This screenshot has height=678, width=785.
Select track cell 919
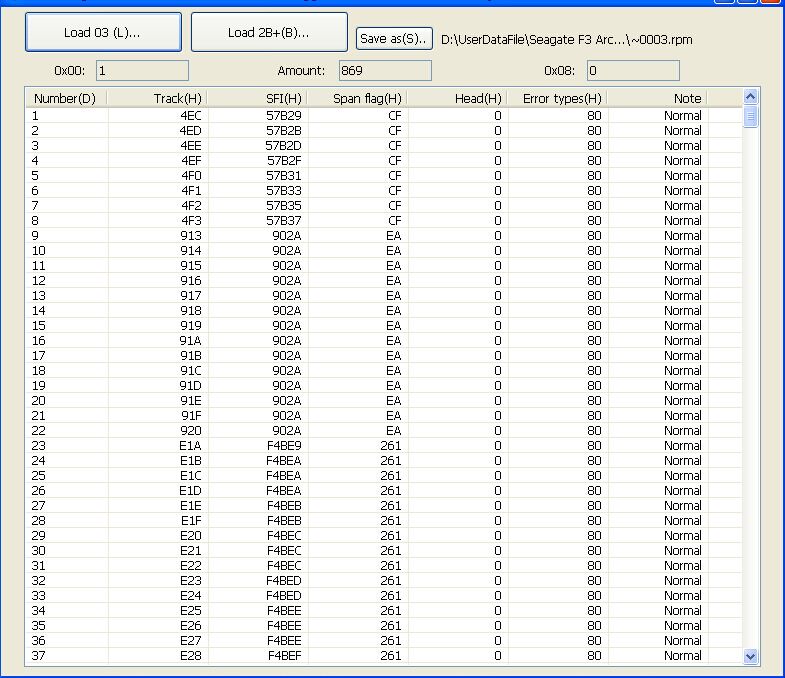[x=191, y=326]
